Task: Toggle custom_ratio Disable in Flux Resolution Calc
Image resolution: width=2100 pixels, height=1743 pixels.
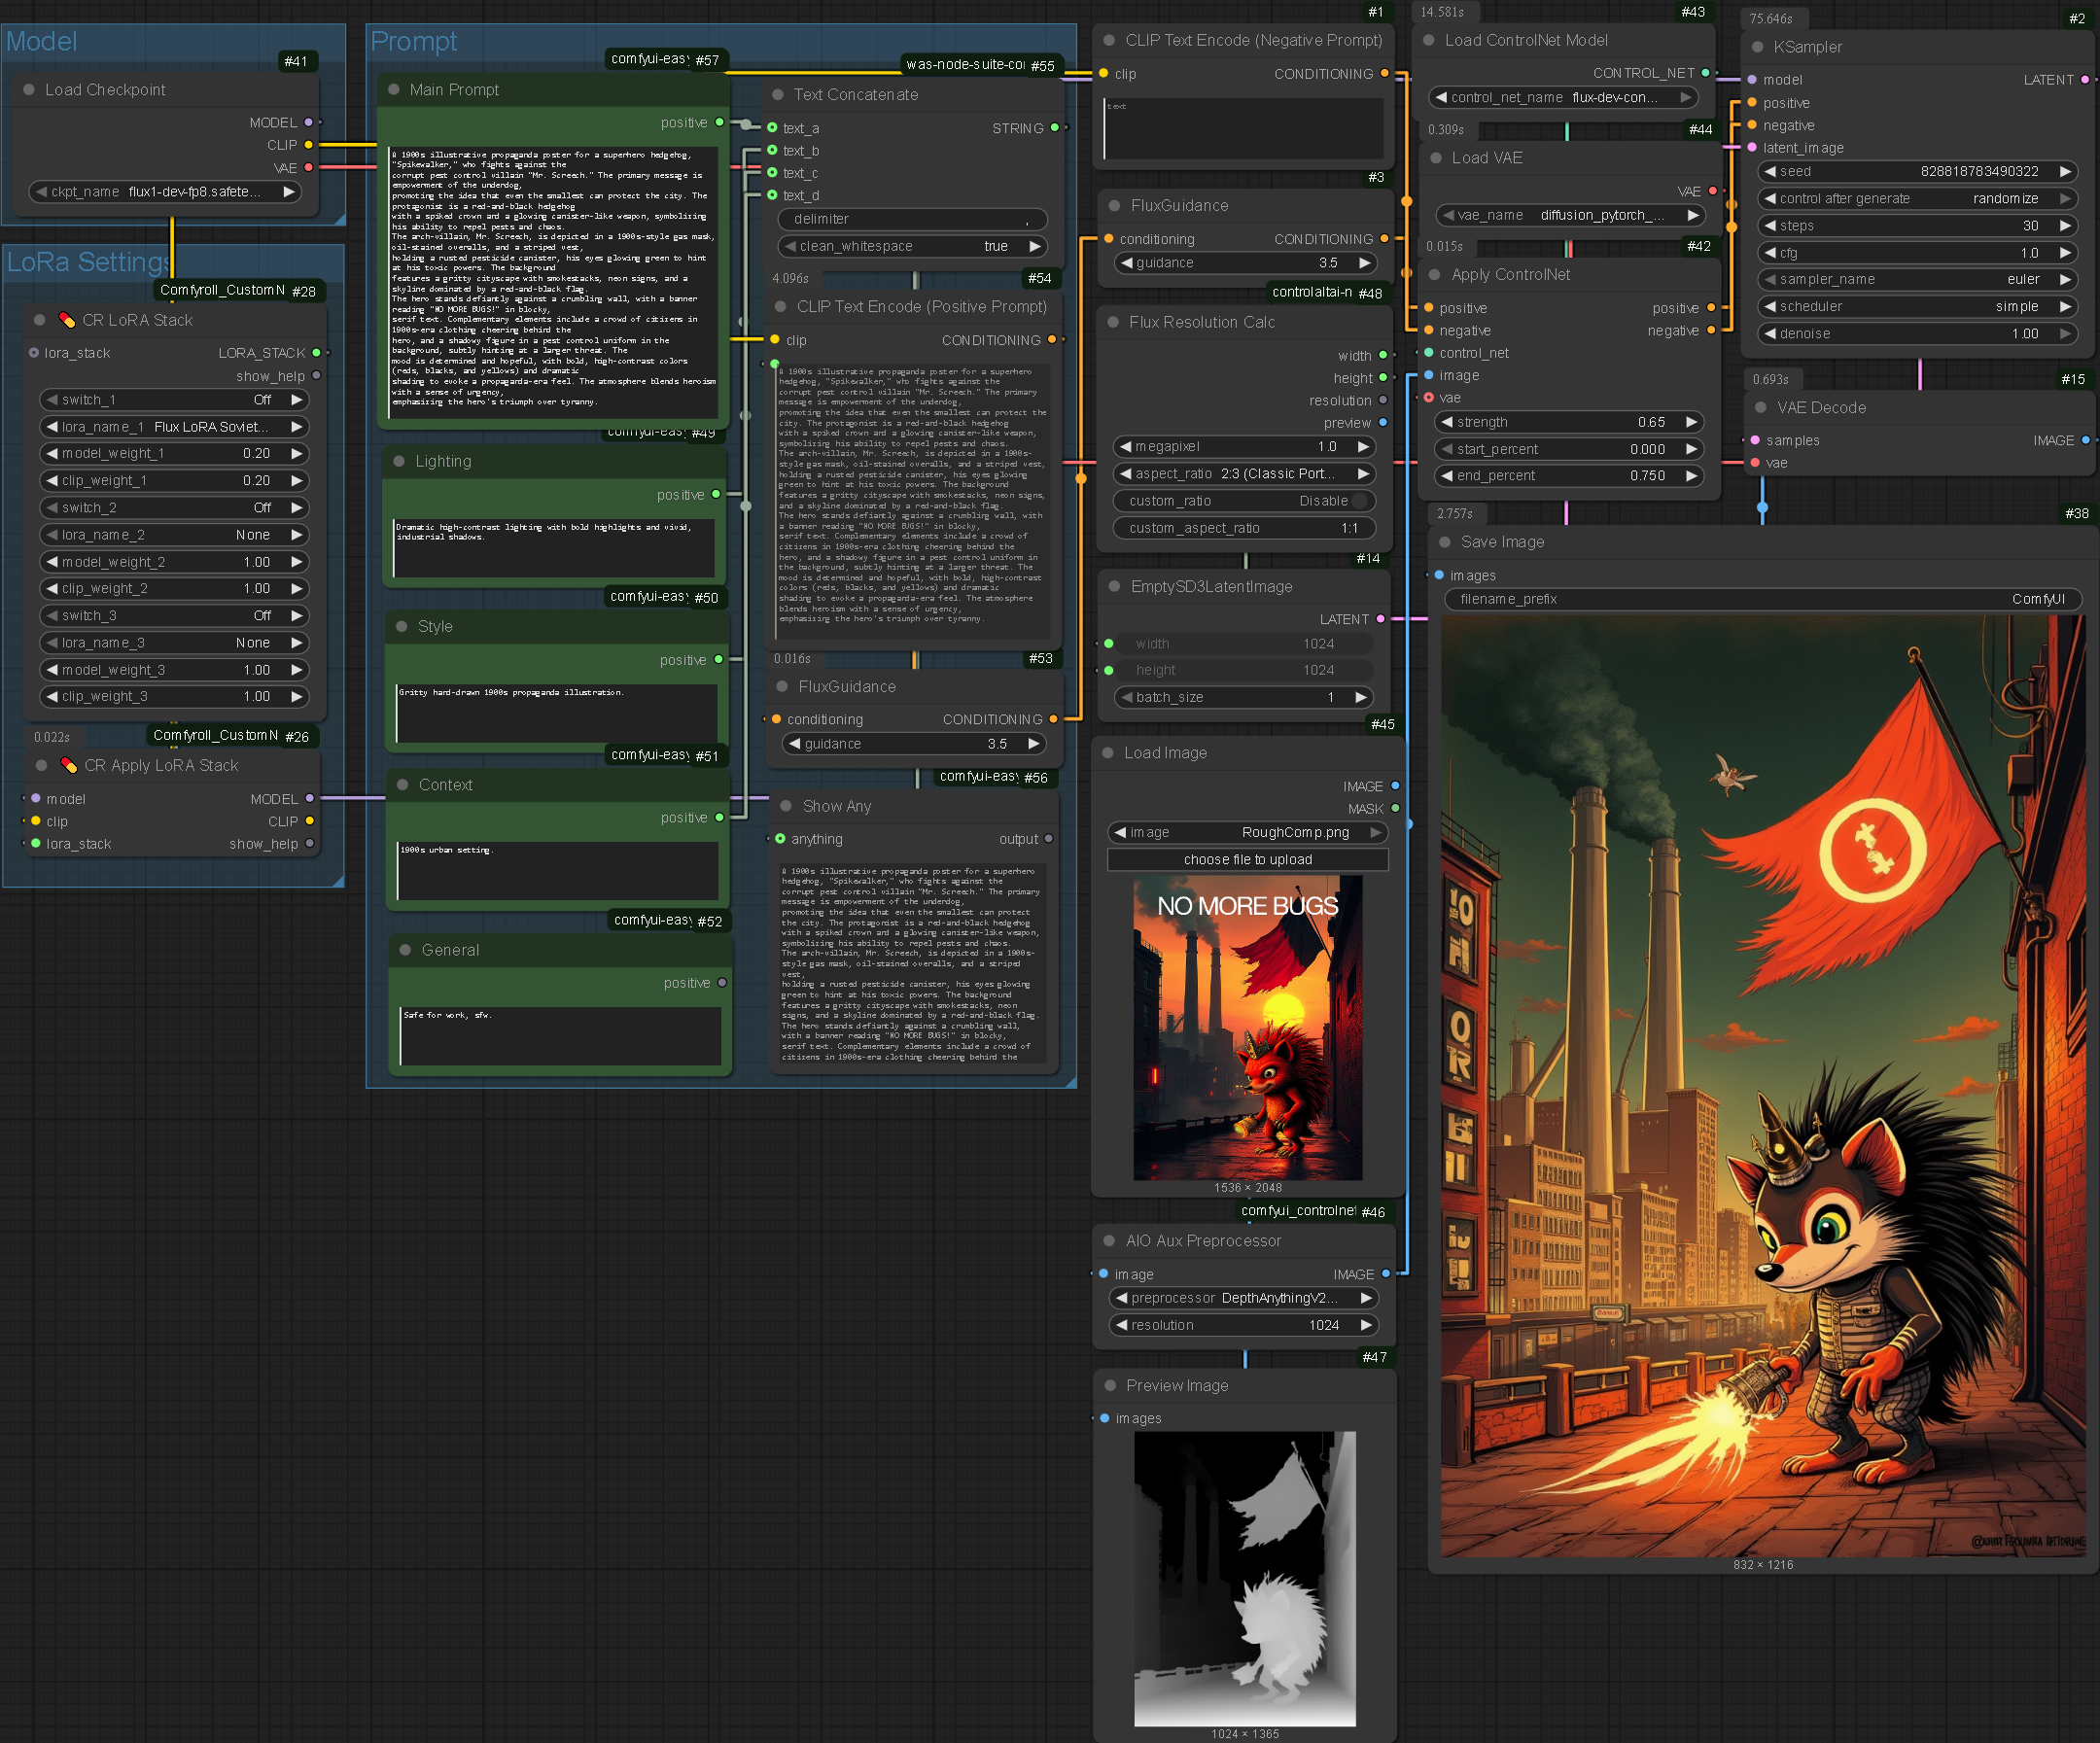Action: pyautogui.click(x=1245, y=501)
